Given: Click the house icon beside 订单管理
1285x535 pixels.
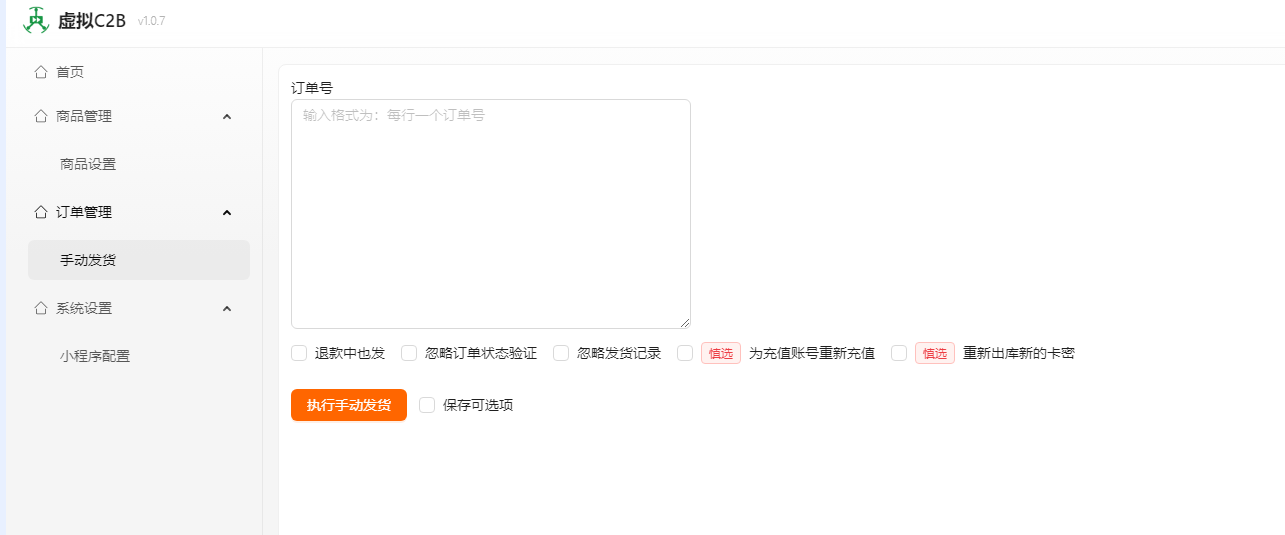Looking at the screenshot, I should (41, 212).
